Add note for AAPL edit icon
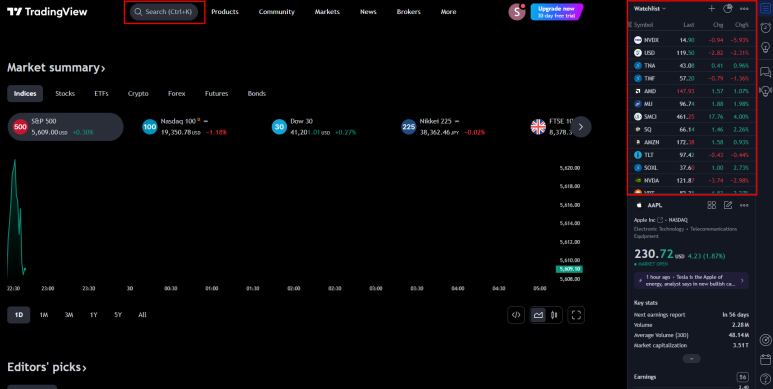 (x=728, y=205)
